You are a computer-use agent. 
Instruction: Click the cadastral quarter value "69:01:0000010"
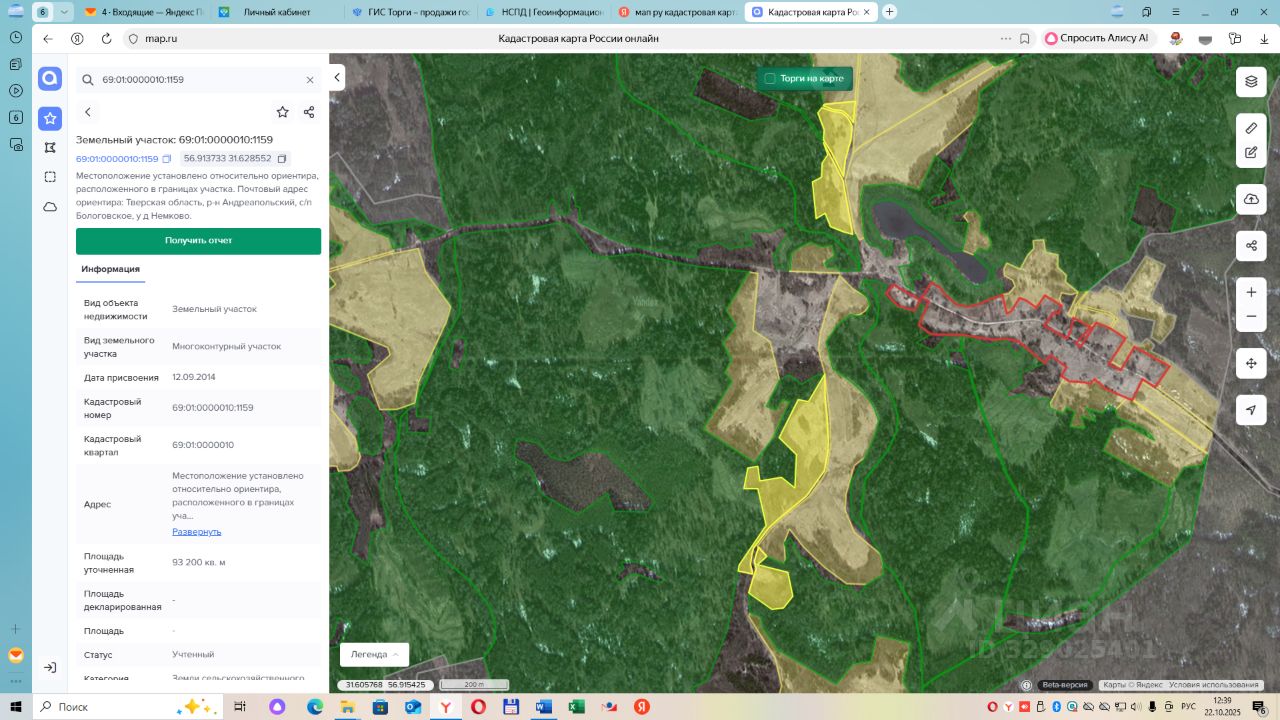[x=203, y=445]
